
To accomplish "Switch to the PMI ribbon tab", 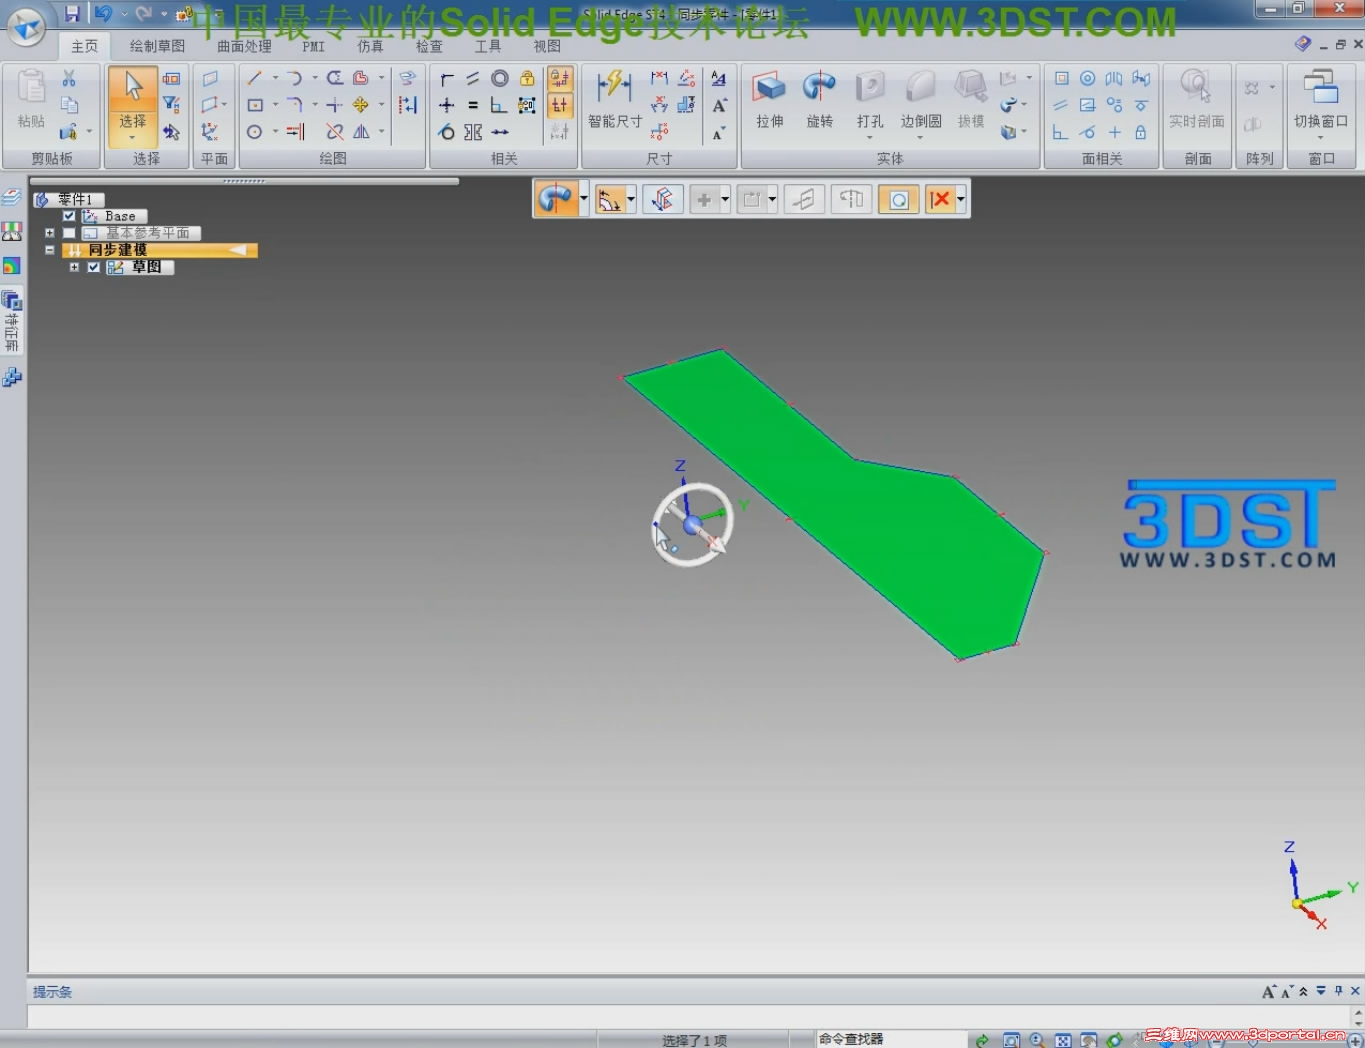I will click(x=313, y=46).
